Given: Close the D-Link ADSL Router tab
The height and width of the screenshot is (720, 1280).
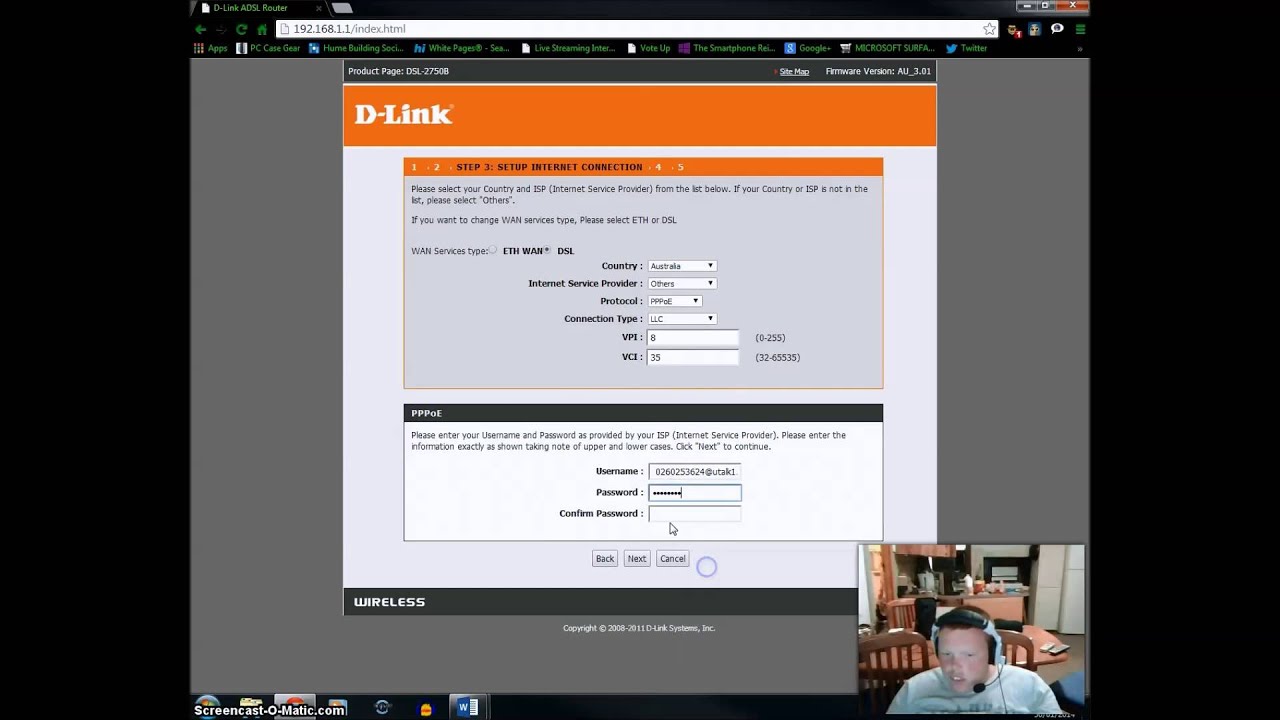Looking at the screenshot, I should (x=319, y=8).
